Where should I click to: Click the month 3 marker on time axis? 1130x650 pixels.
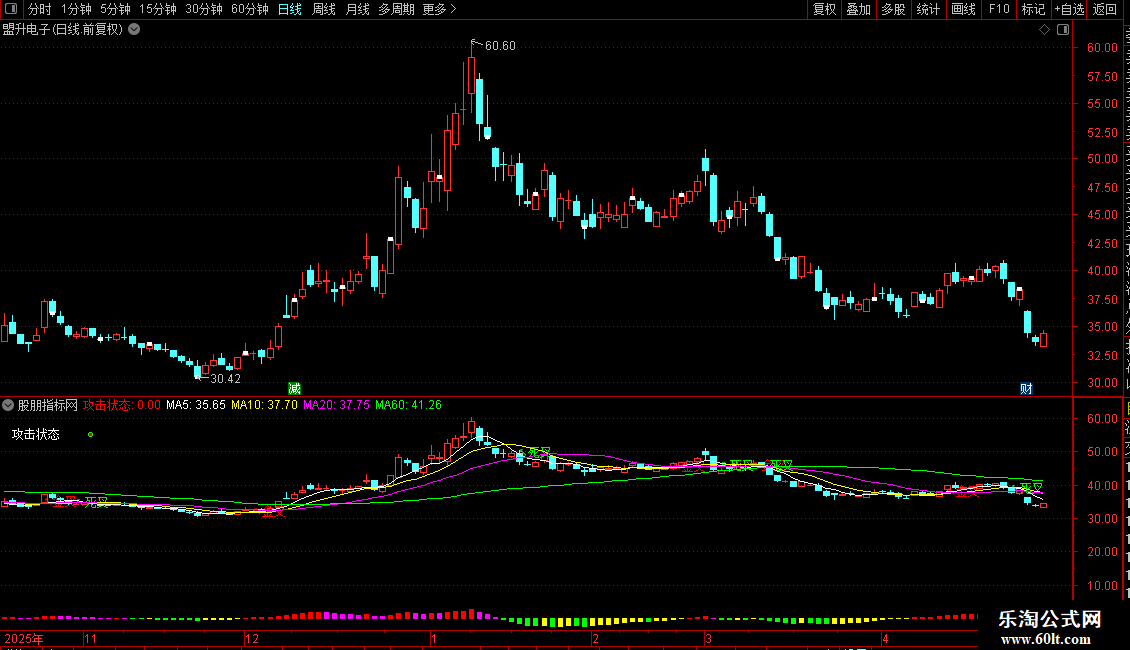[708, 638]
